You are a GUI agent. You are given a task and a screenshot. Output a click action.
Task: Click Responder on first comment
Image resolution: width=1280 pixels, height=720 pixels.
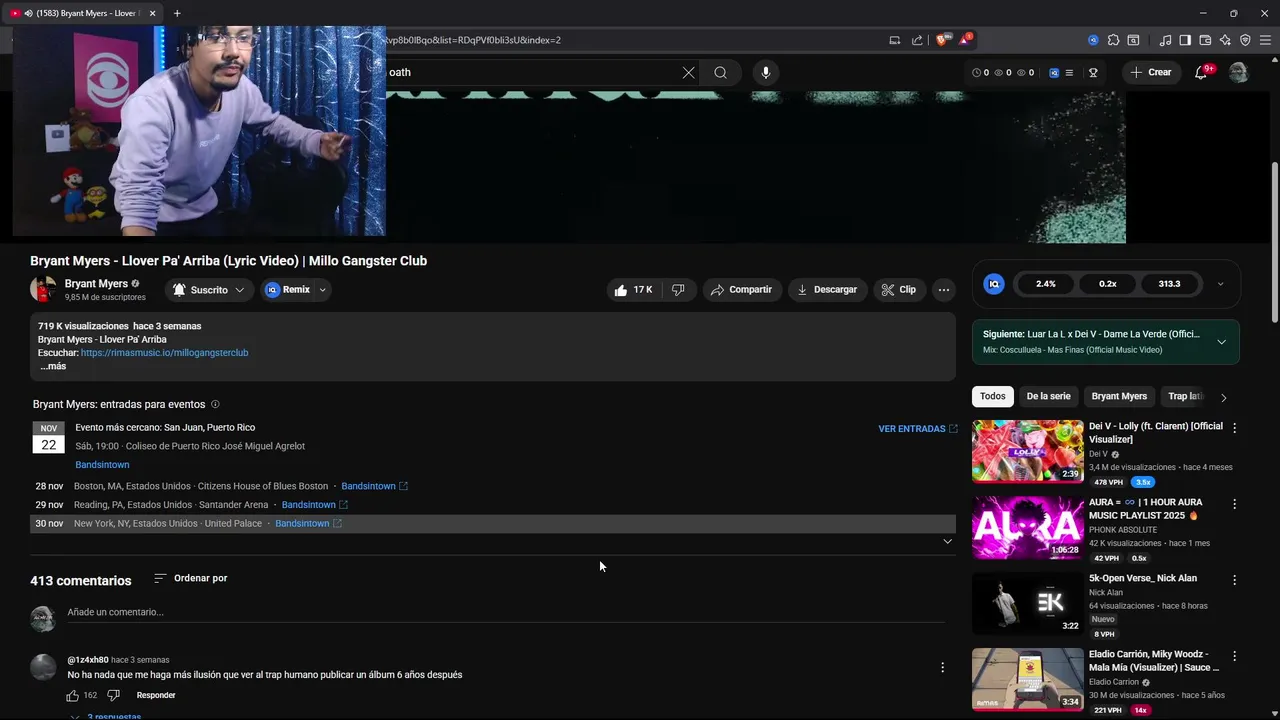156,695
